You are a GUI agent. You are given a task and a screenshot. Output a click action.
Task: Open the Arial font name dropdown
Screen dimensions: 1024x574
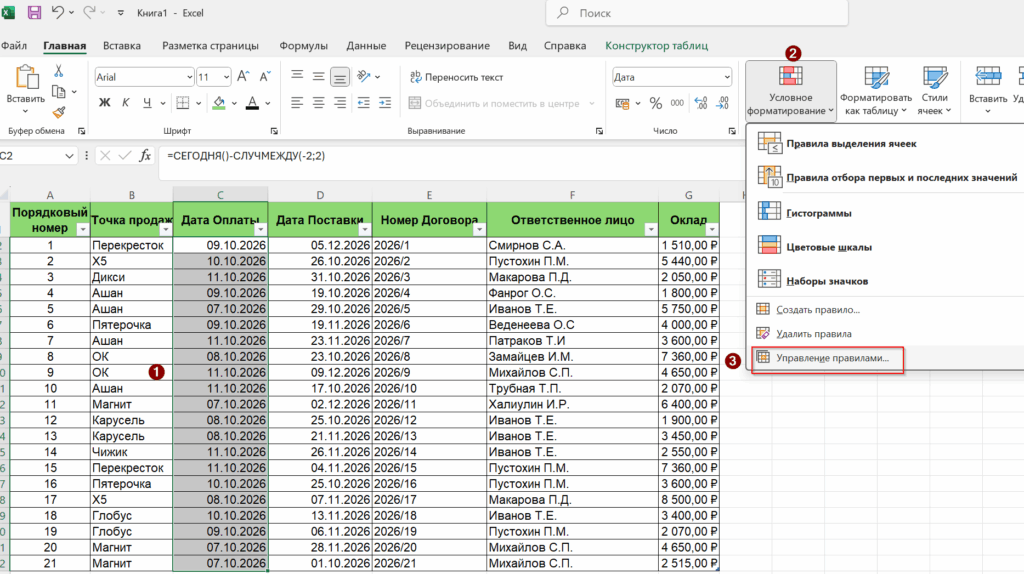[x=189, y=77]
